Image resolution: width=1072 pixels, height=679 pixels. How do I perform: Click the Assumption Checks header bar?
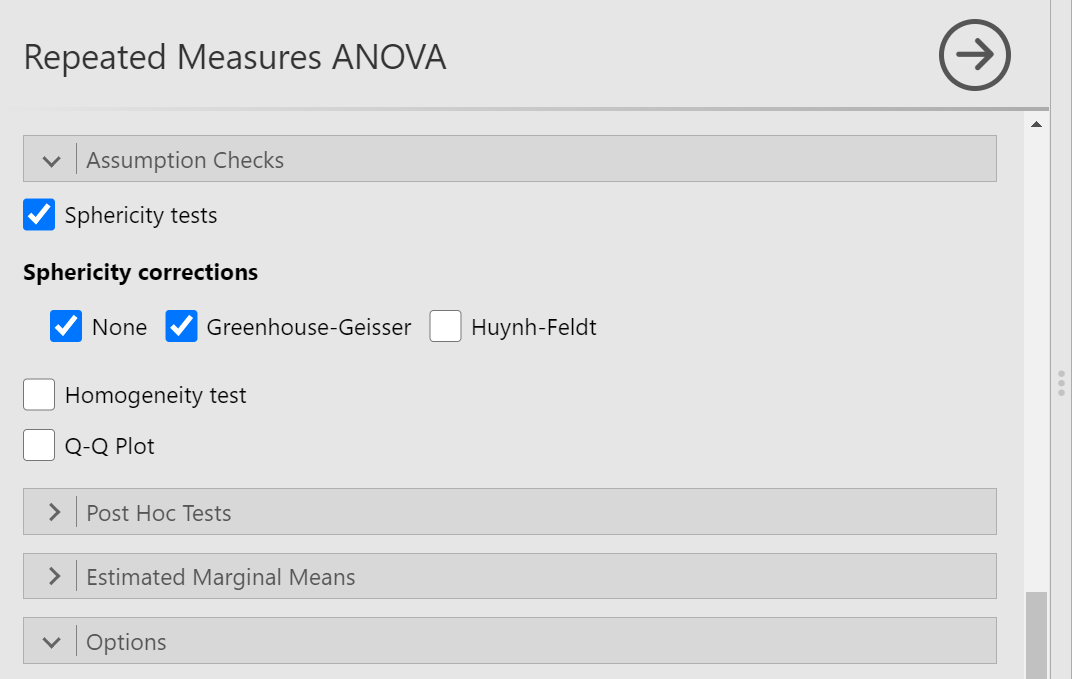click(x=510, y=159)
